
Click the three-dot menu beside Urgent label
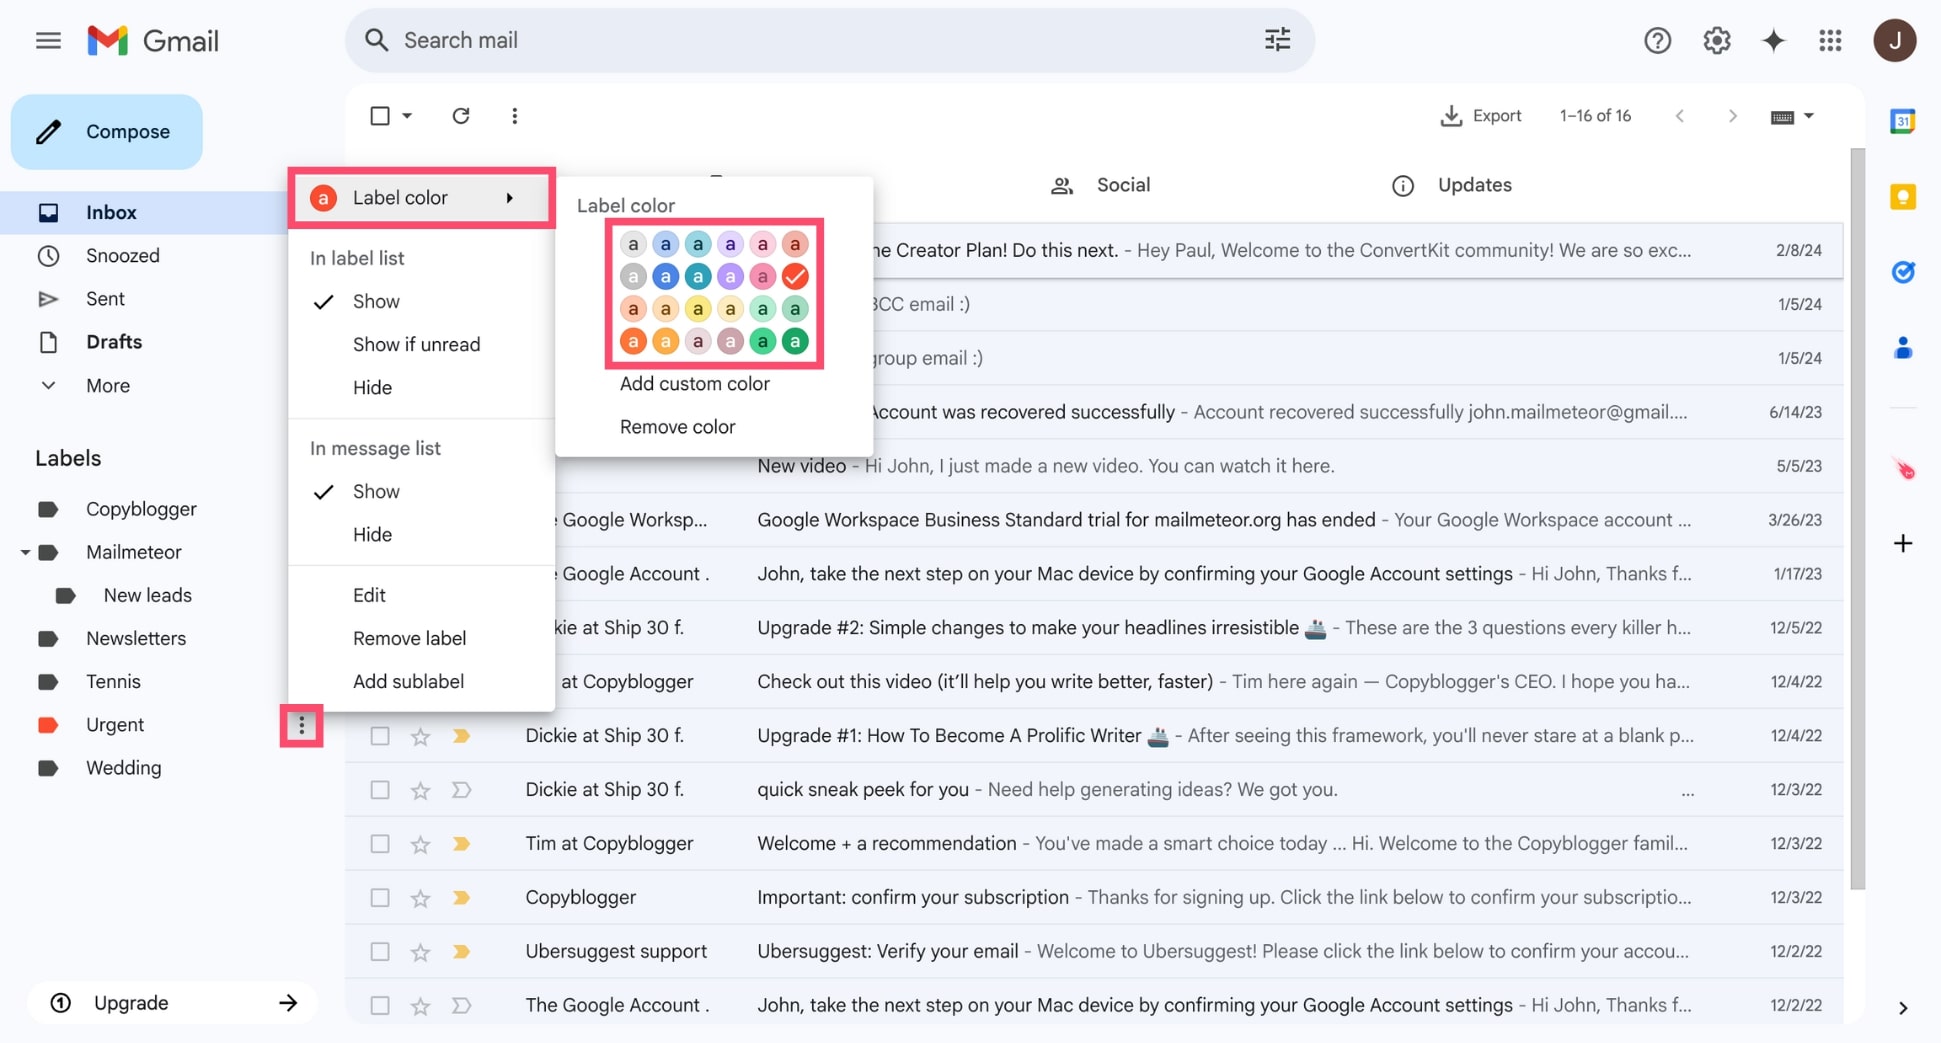(x=301, y=726)
